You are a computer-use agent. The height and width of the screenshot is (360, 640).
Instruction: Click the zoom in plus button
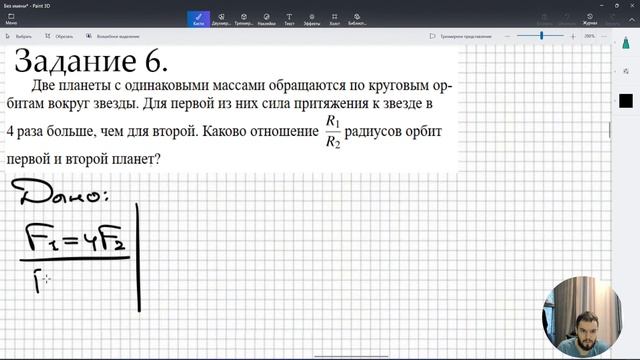click(x=573, y=36)
